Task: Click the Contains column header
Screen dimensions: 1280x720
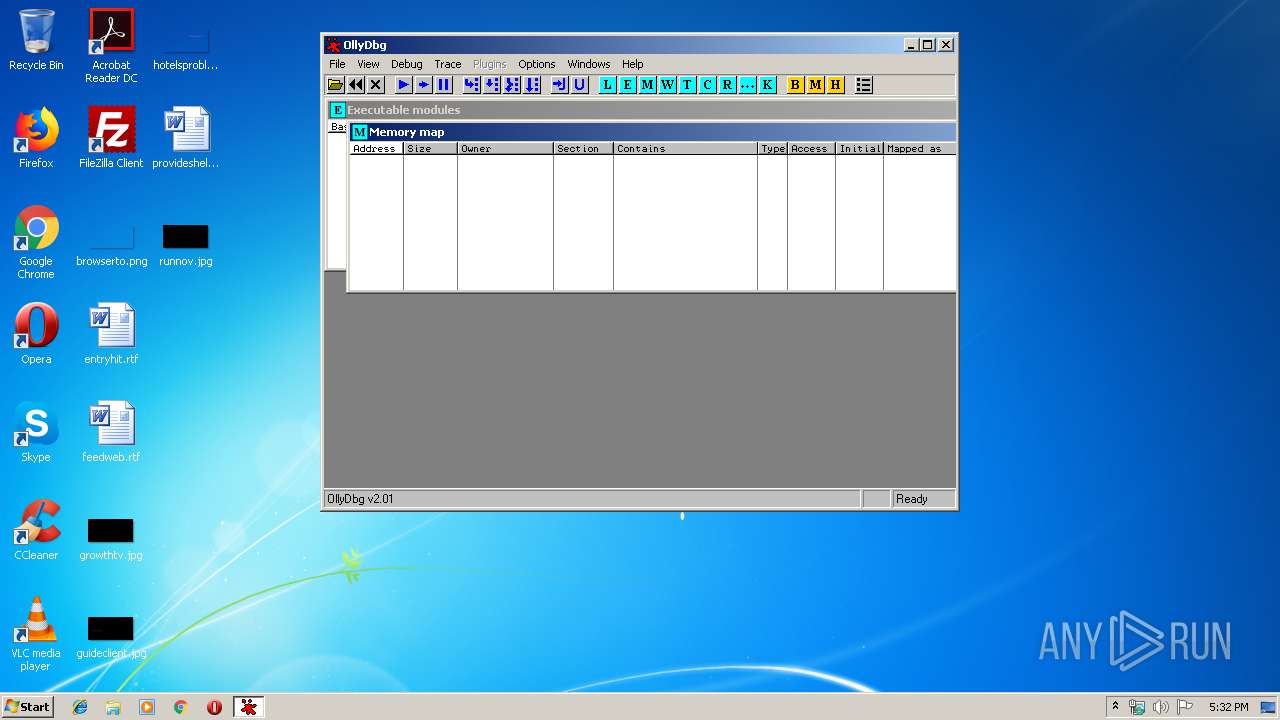Action: tap(685, 149)
